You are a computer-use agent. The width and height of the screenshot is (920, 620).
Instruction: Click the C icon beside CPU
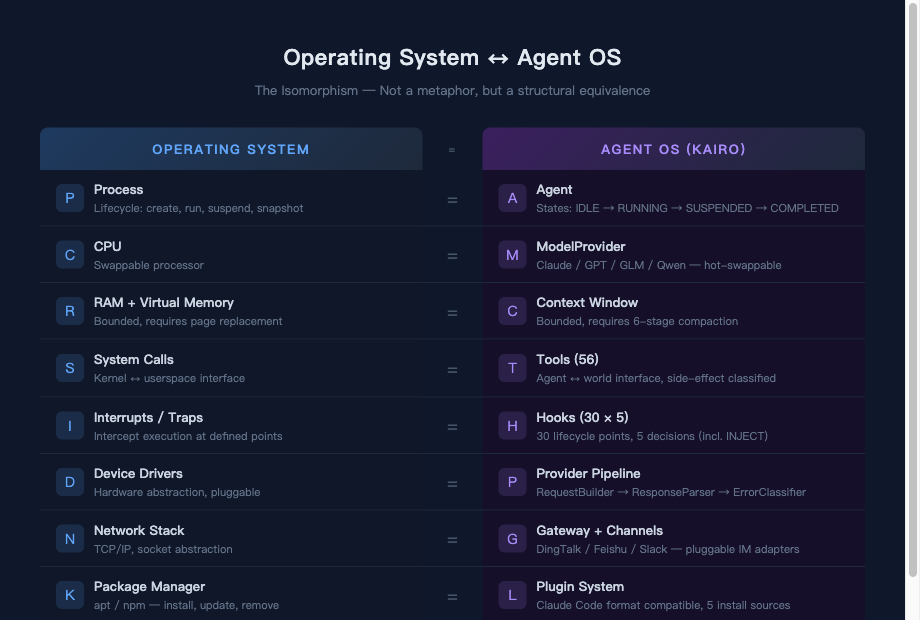(70, 255)
